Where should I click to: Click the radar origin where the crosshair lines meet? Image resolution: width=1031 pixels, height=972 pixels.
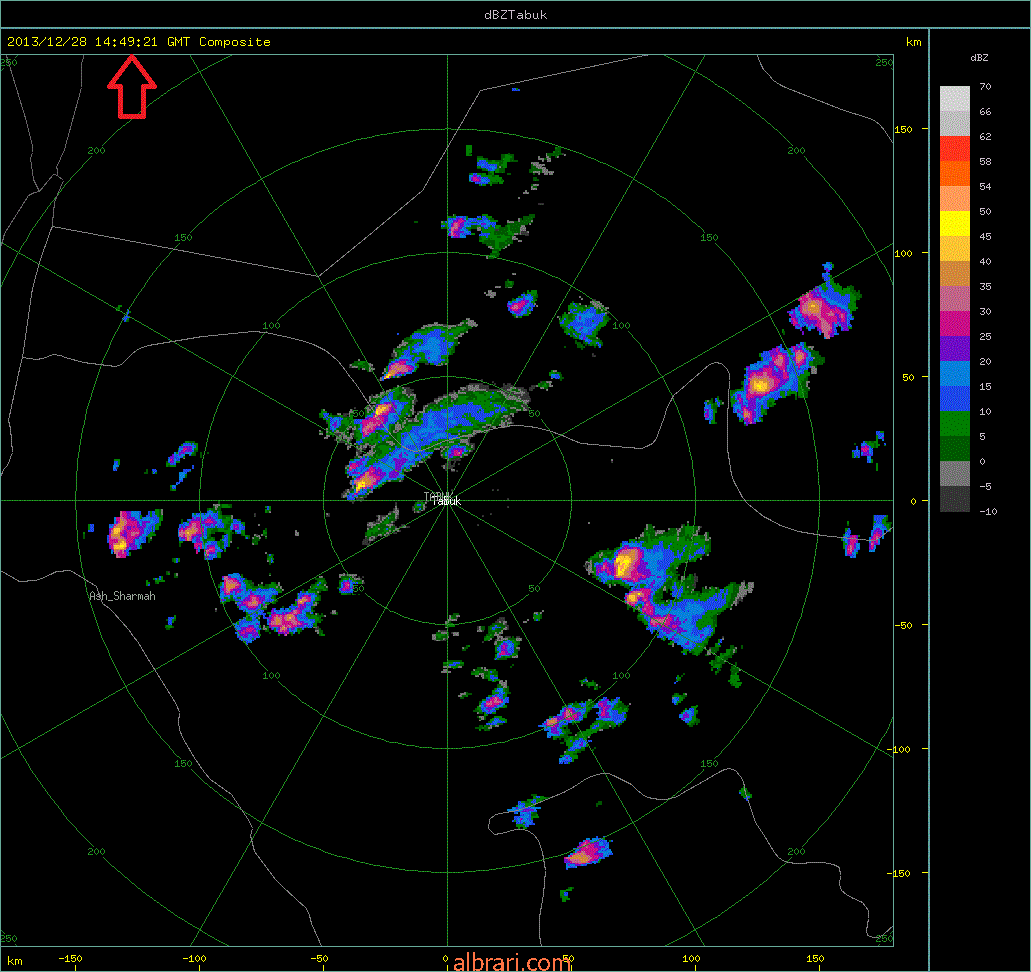pyautogui.click(x=447, y=500)
